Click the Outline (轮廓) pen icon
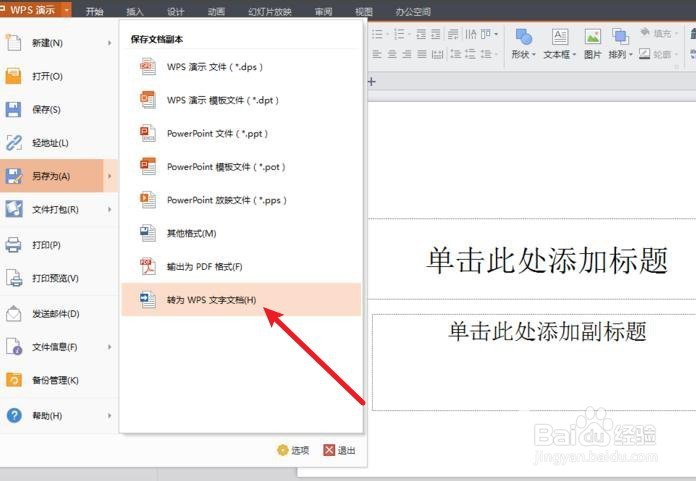Viewport: 696px width, 481px height. coord(645,54)
